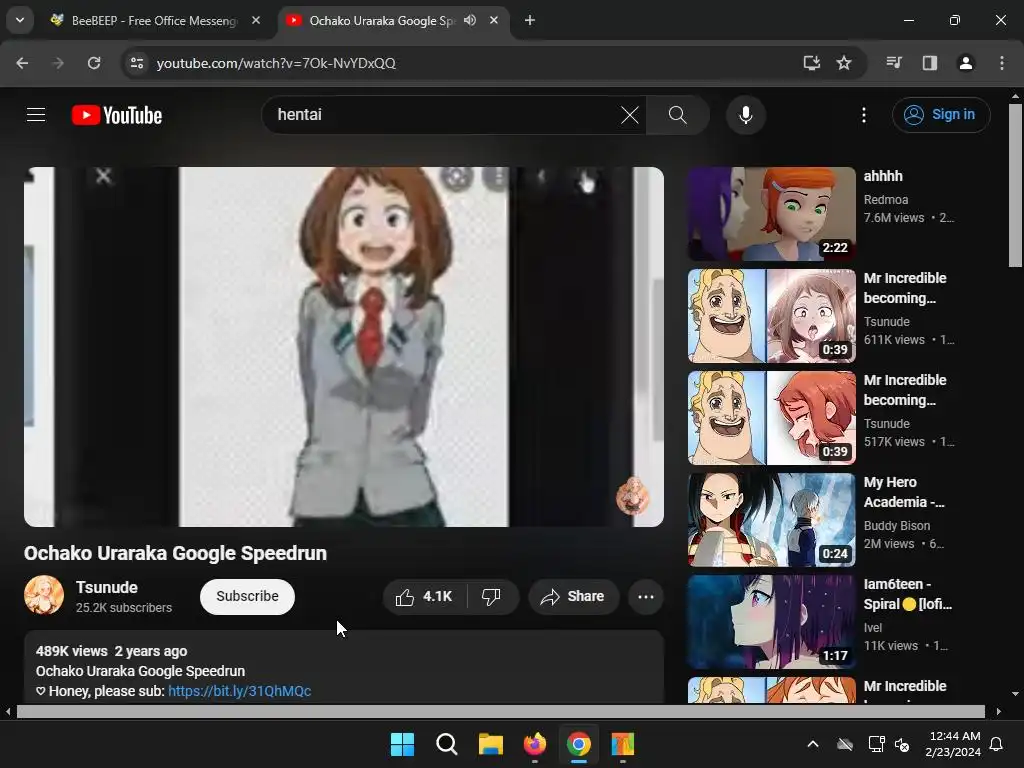Viewport: 1024px width, 768px height.
Task: Clear the search box with the X
Action: click(630, 115)
